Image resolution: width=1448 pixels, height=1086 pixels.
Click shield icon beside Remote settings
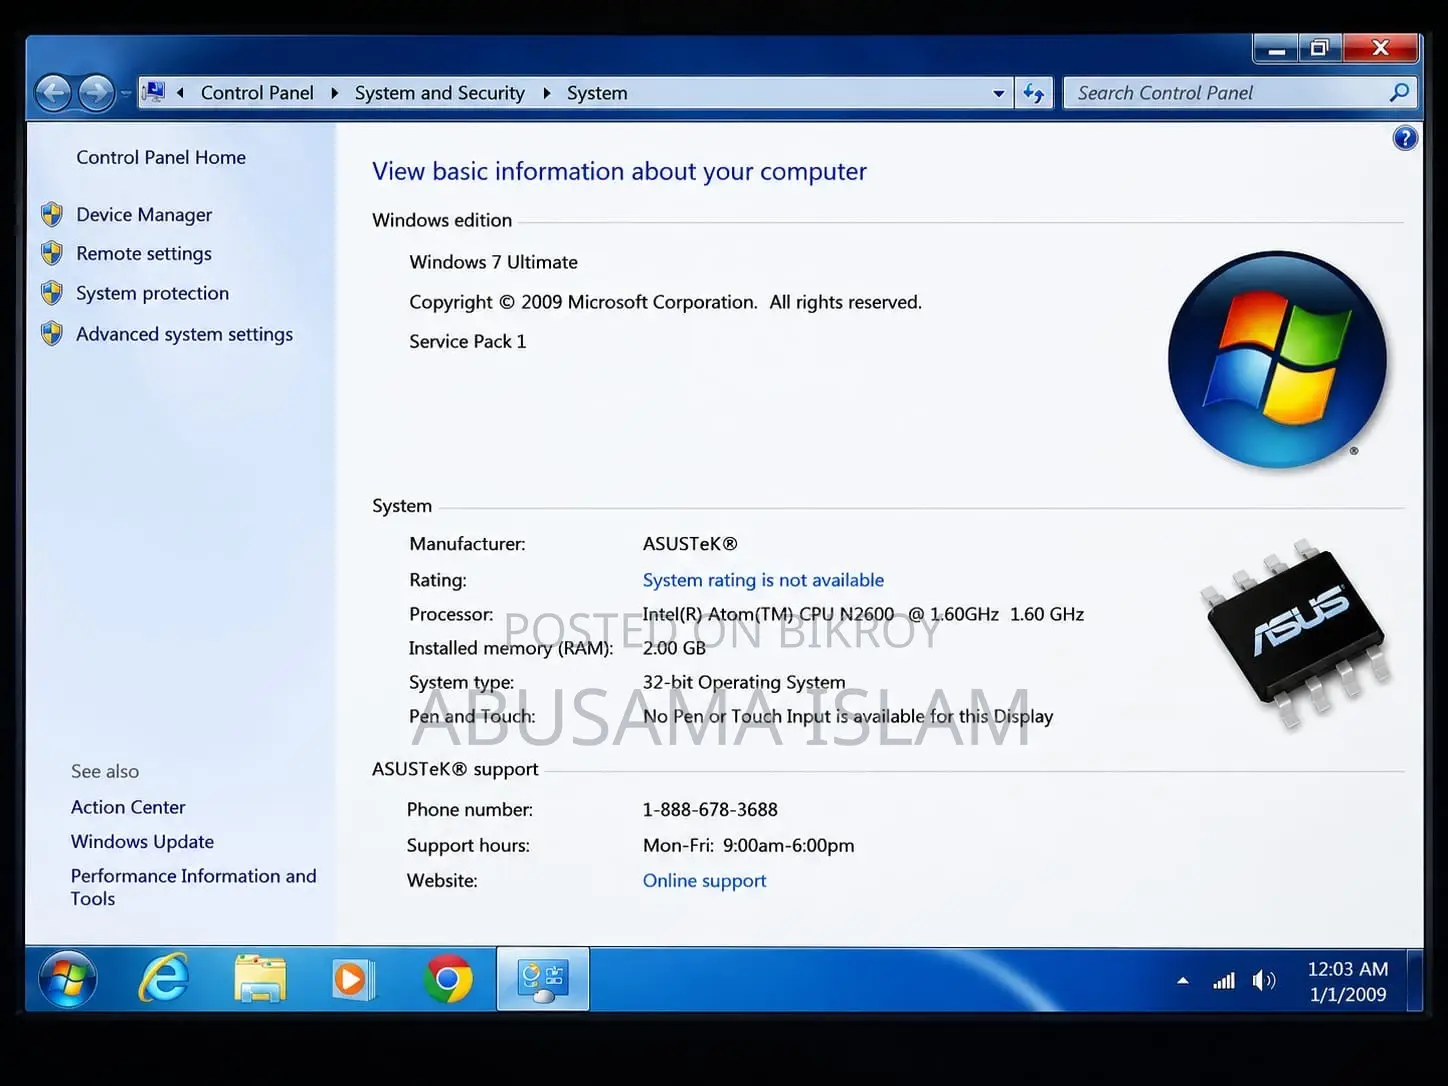(x=52, y=253)
